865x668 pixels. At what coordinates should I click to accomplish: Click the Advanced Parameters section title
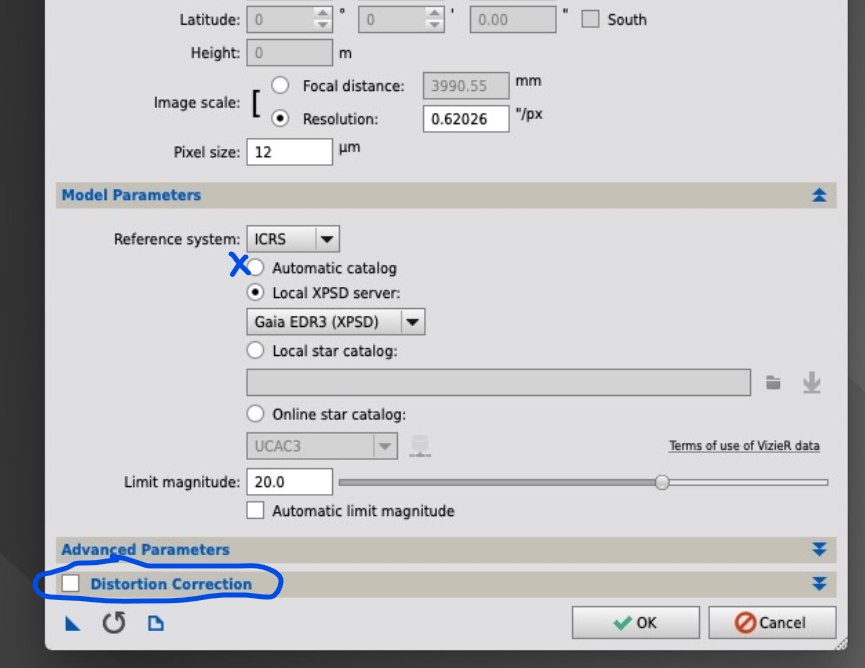[x=146, y=549]
